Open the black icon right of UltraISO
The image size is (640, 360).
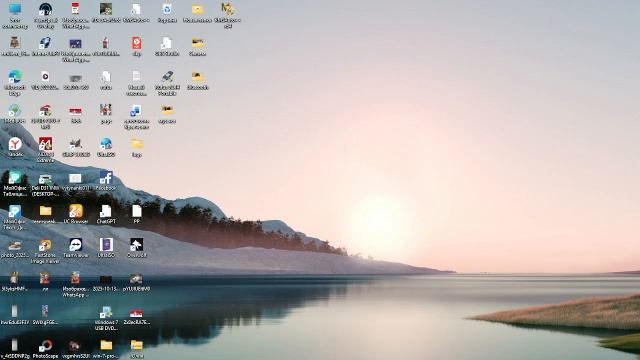point(136,245)
